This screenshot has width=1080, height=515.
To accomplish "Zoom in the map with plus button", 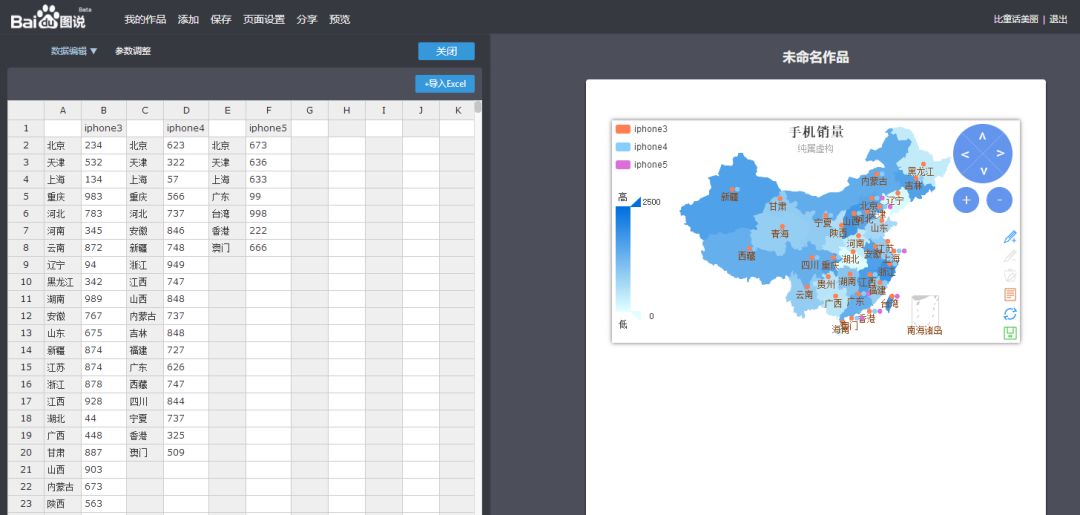I will tap(966, 200).
